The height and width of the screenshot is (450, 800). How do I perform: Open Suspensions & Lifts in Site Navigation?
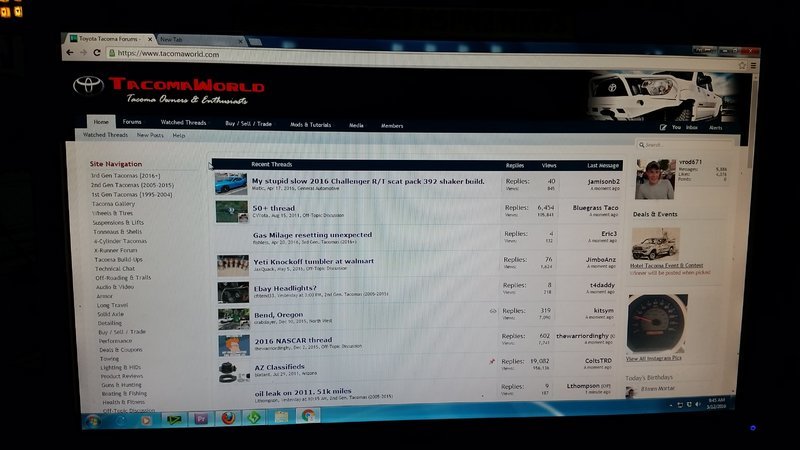pos(118,222)
